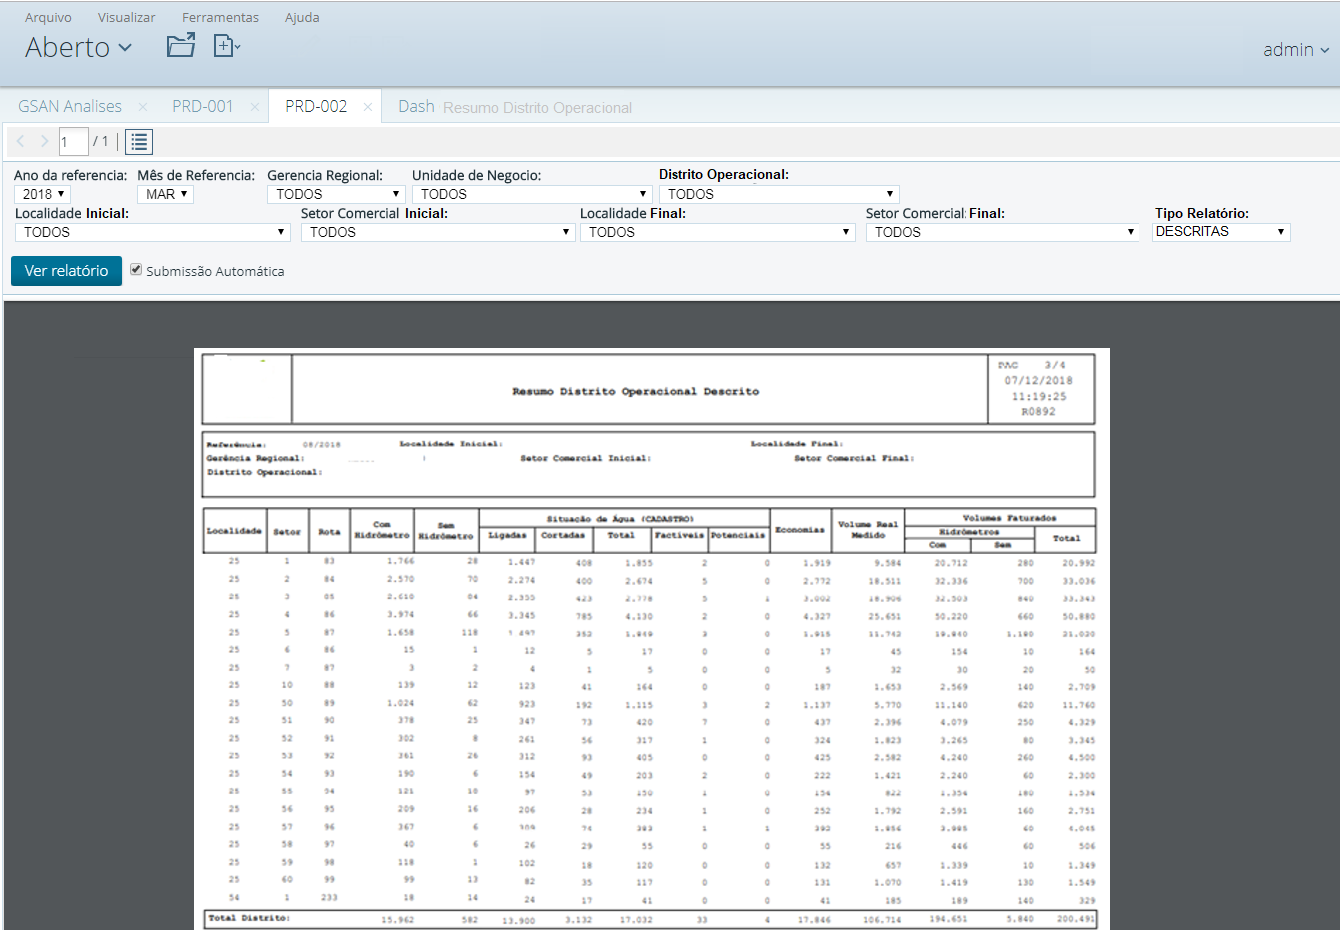Go to the next report page arrow

44,142
